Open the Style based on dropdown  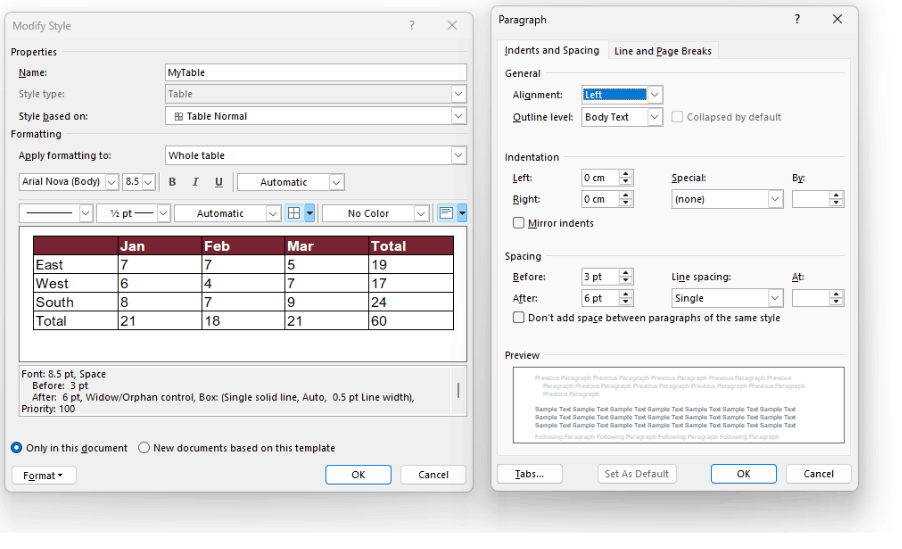pos(458,116)
